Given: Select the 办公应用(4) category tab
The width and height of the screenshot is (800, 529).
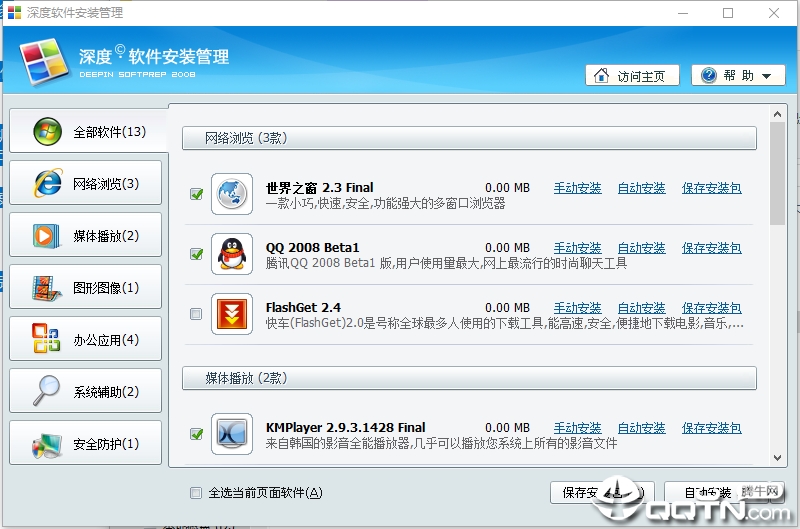Looking at the screenshot, I should 85,339.
